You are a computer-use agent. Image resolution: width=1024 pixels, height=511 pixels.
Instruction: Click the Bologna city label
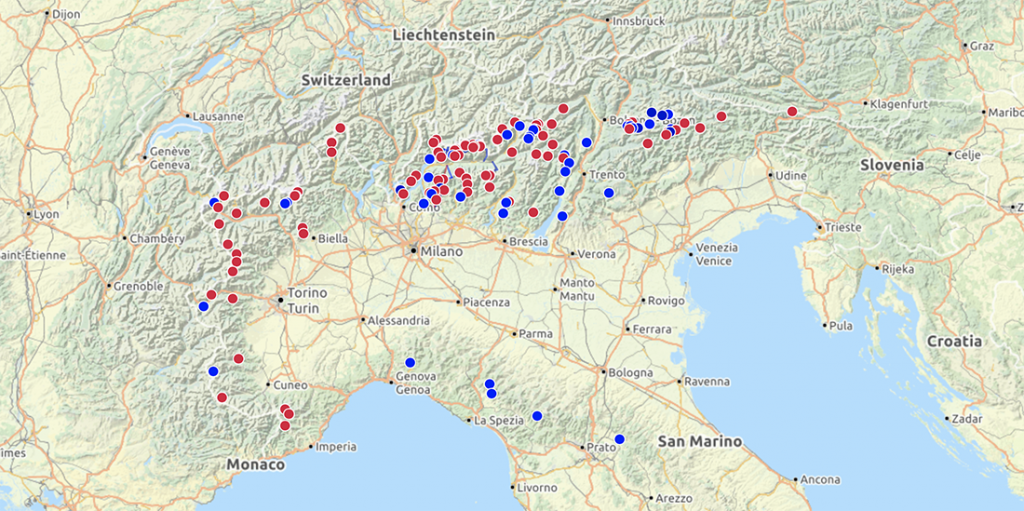[x=631, y=372]
